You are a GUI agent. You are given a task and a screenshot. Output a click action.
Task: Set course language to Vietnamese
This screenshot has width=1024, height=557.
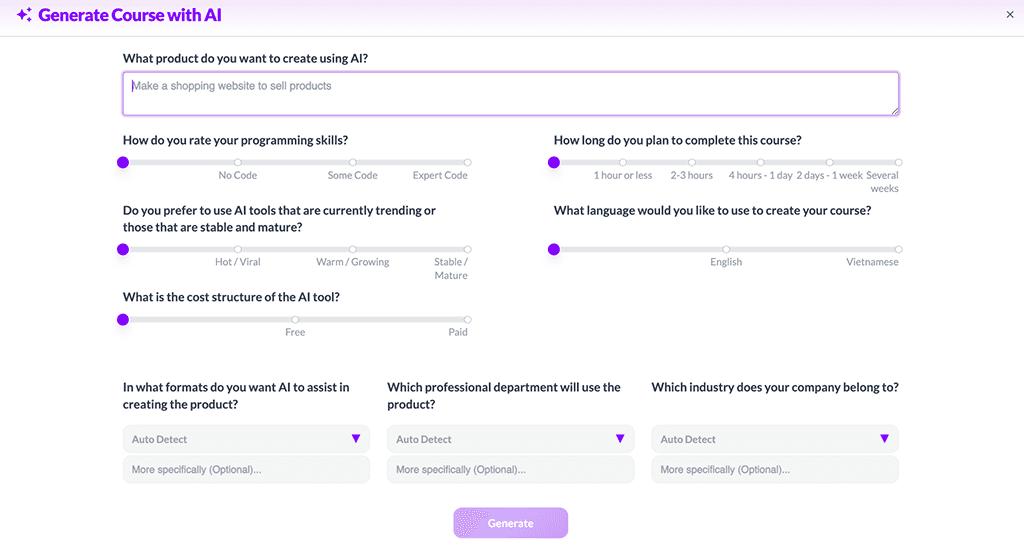coord(898,249)
